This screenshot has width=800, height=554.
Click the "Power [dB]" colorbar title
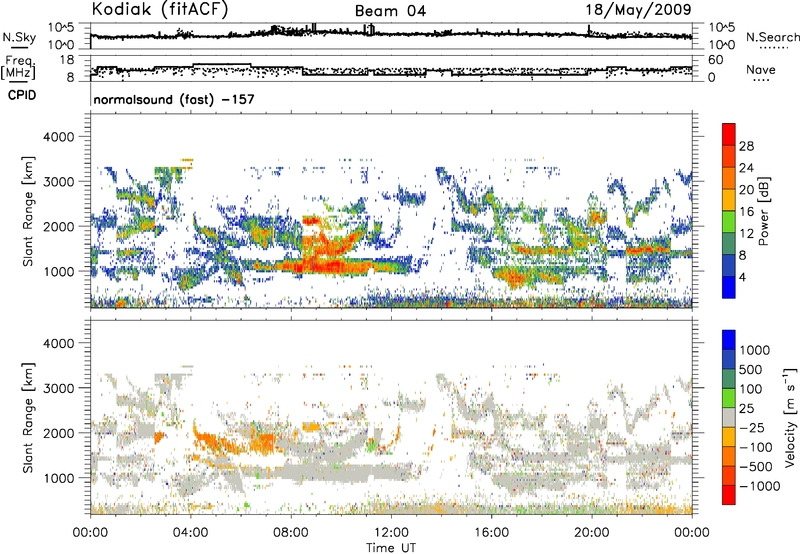pos(764,211)
